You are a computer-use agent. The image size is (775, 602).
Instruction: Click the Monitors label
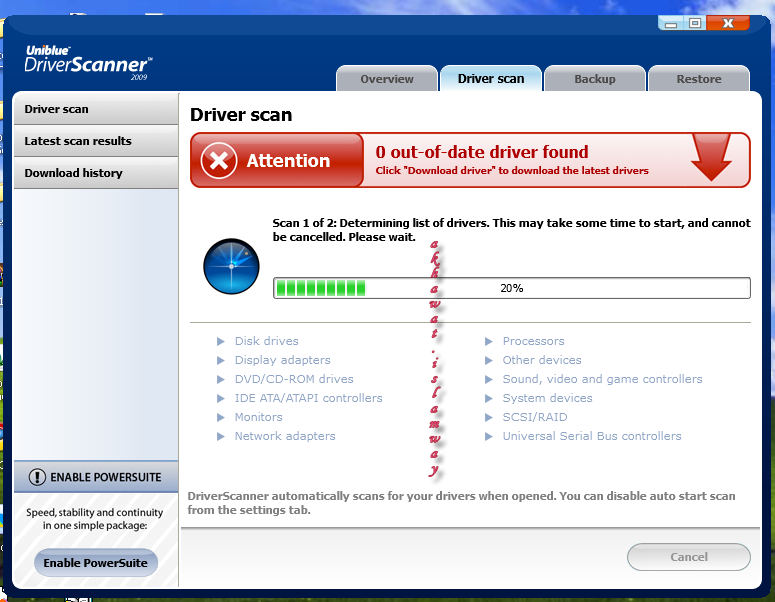tap(258, 417)
